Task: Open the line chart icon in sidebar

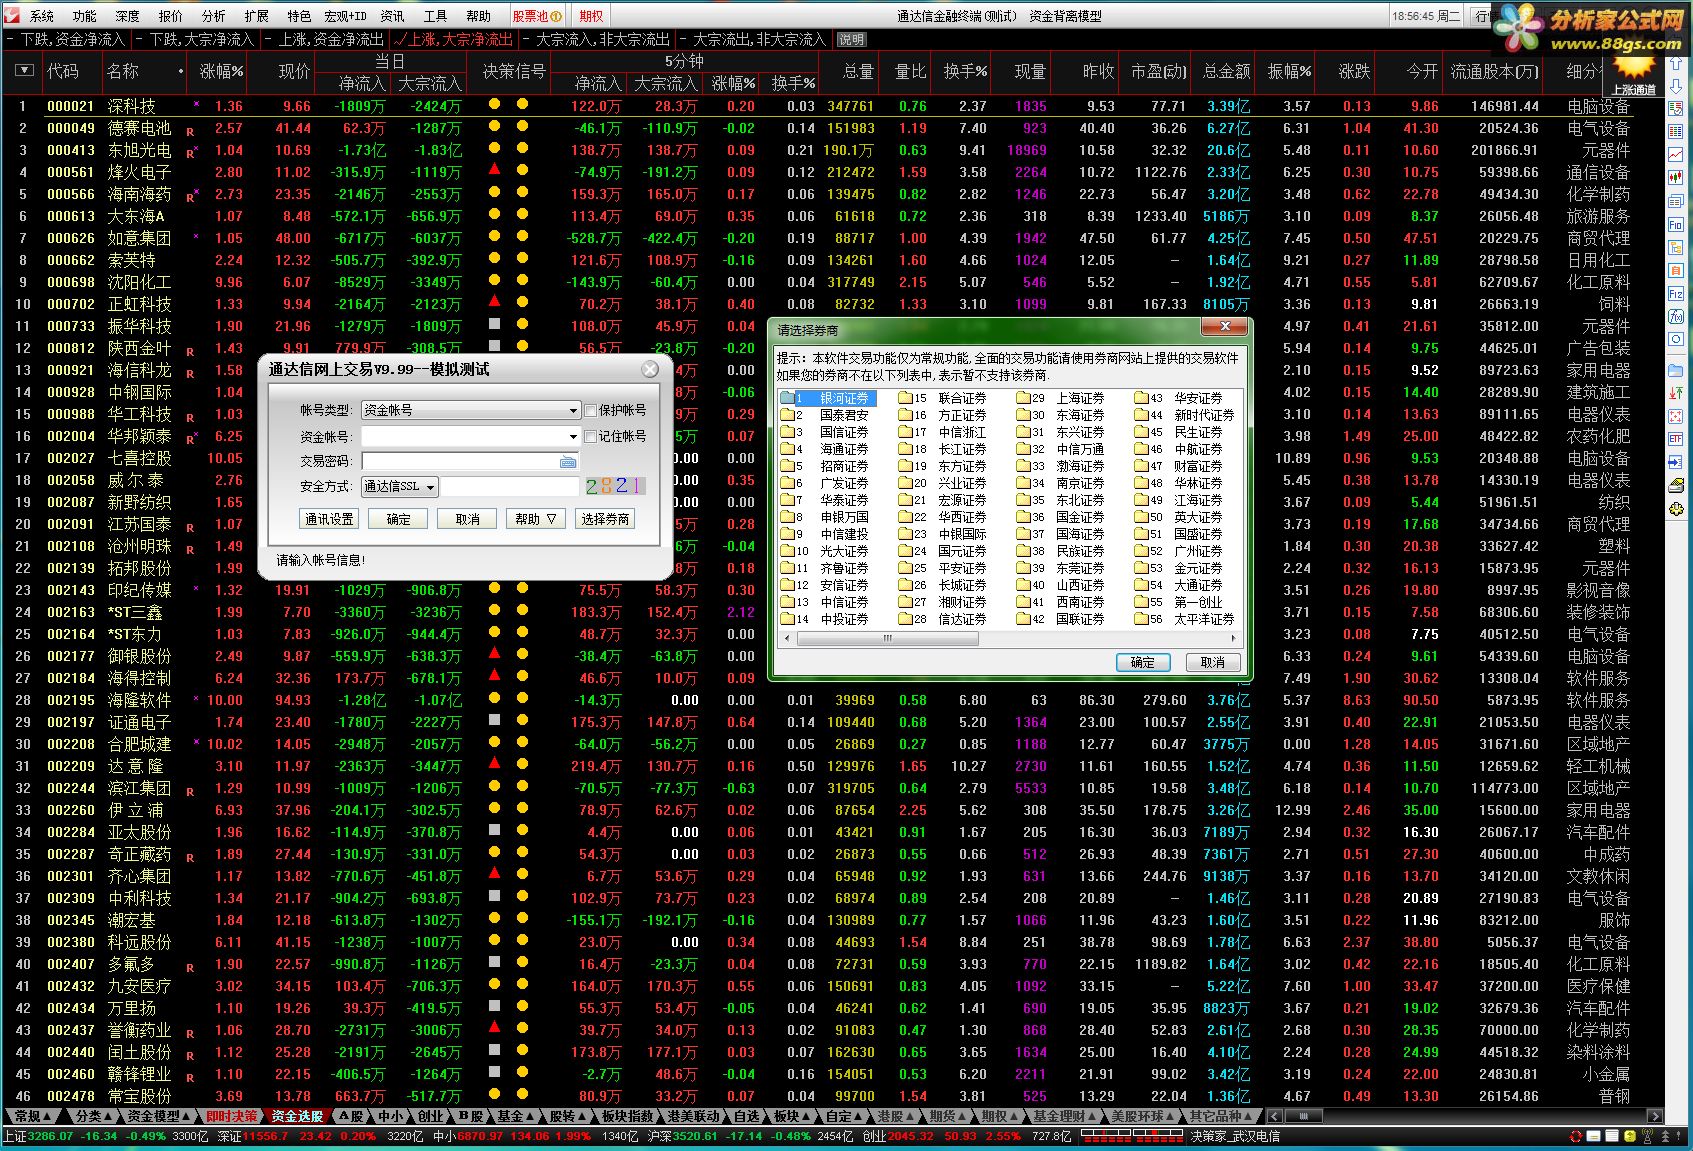Action: pos(1676,155)
